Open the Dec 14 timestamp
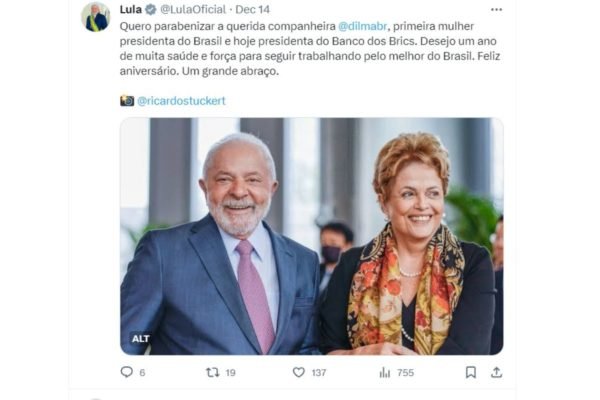Image resolution: width=600 pixels, height=400 pixels. tap(253, 10)
